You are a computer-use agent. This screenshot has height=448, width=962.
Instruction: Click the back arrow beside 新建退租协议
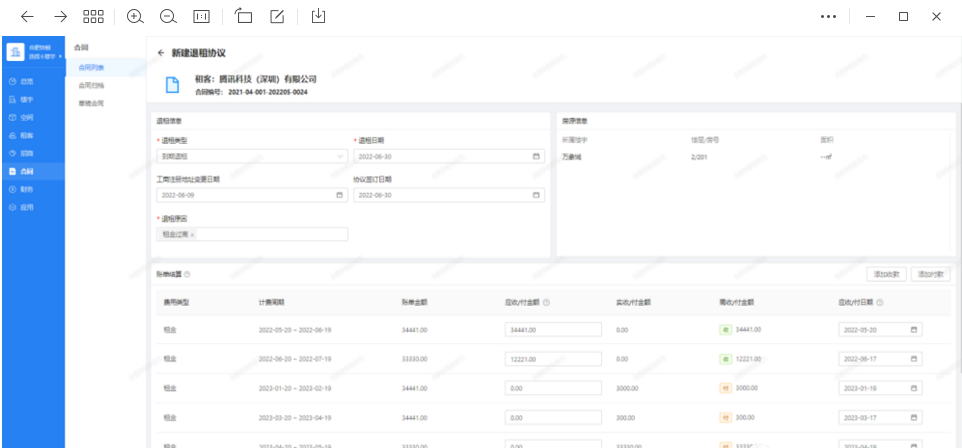click(x=161, y=52)
